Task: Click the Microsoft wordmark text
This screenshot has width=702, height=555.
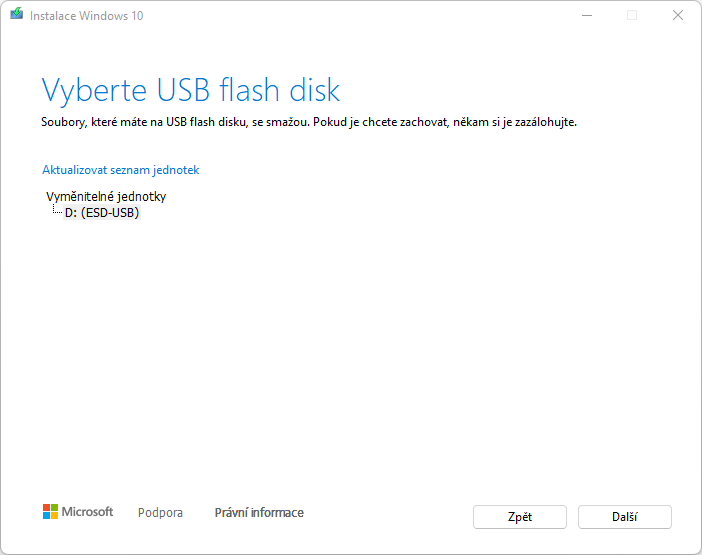Action: click(x=88, y=512)
